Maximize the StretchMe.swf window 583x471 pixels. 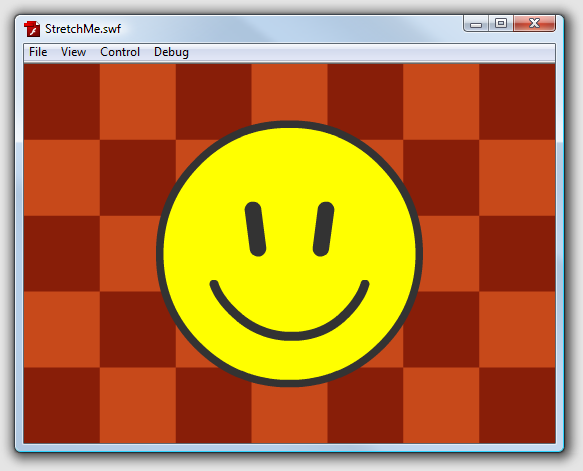(501, 24)
